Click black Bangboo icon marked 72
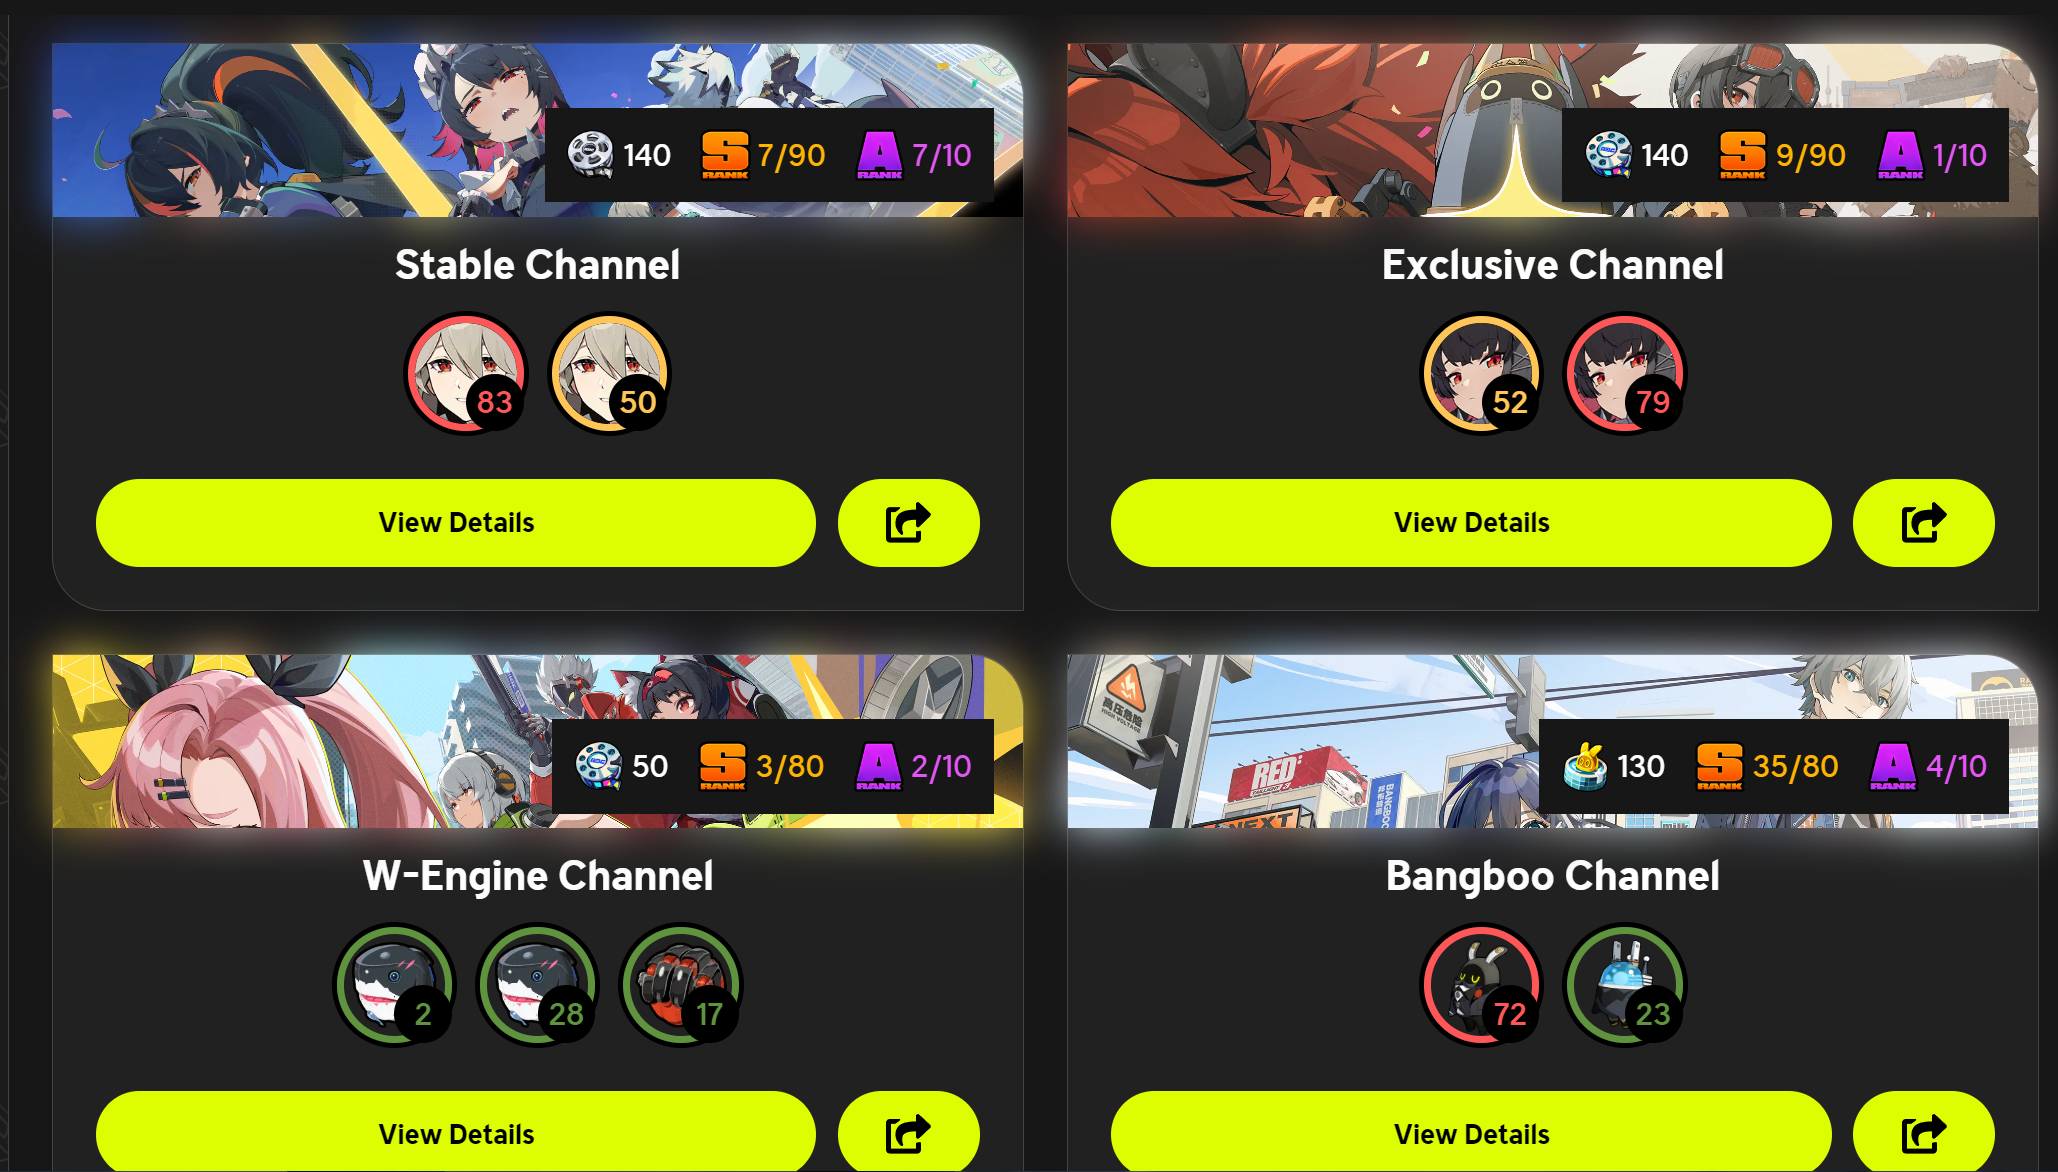This screenshot has height=1172, width=2058. pyautogui.click(x=1481, y=985)
